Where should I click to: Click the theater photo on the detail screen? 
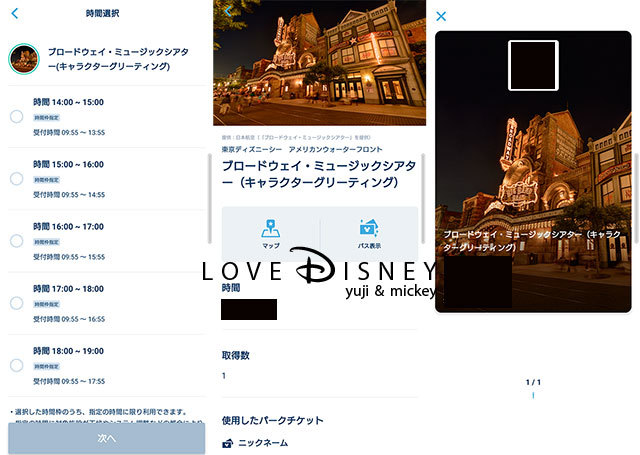320,62
